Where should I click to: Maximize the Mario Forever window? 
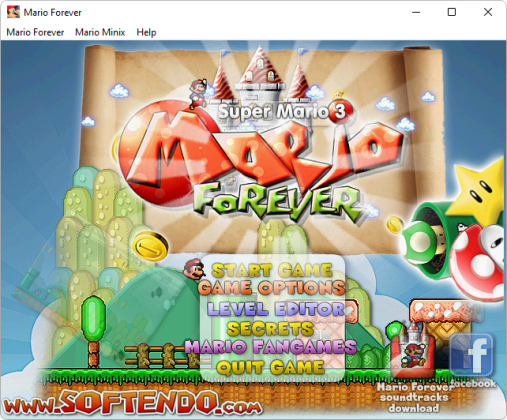[x=452, y=12]
